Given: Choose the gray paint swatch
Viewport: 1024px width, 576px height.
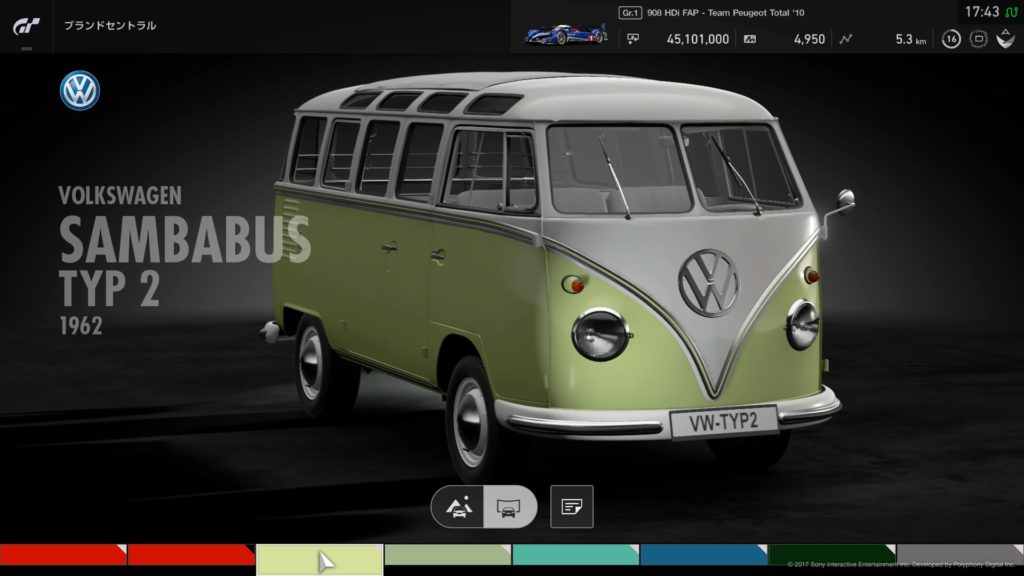Looking at the screenshot, I should tap(960, 554).
